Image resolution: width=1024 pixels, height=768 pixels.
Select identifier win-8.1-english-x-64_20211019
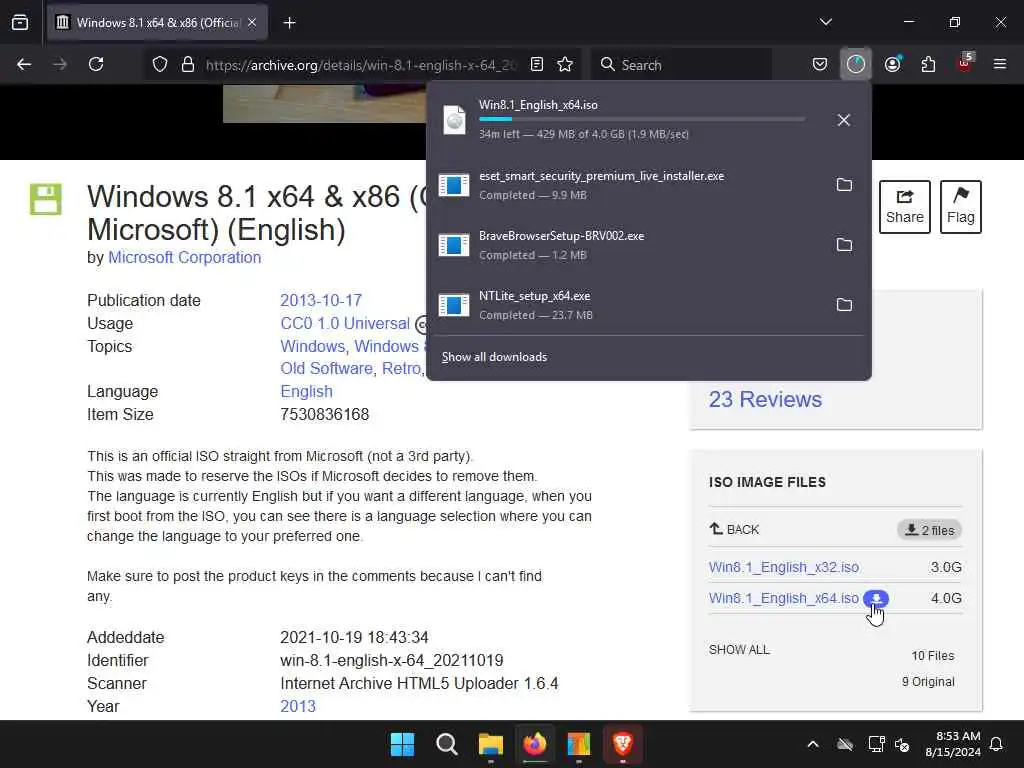392,660
